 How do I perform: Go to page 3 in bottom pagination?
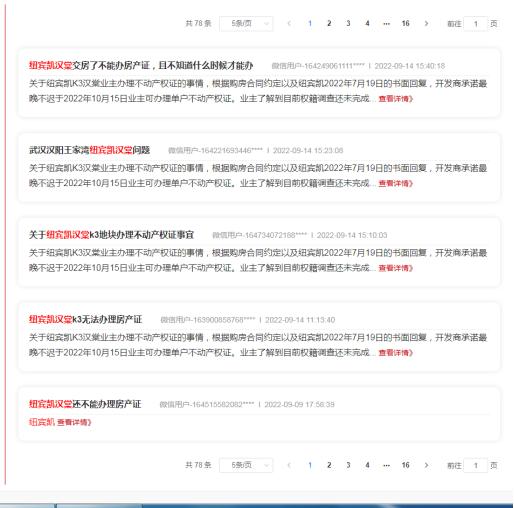pos(348,465)
